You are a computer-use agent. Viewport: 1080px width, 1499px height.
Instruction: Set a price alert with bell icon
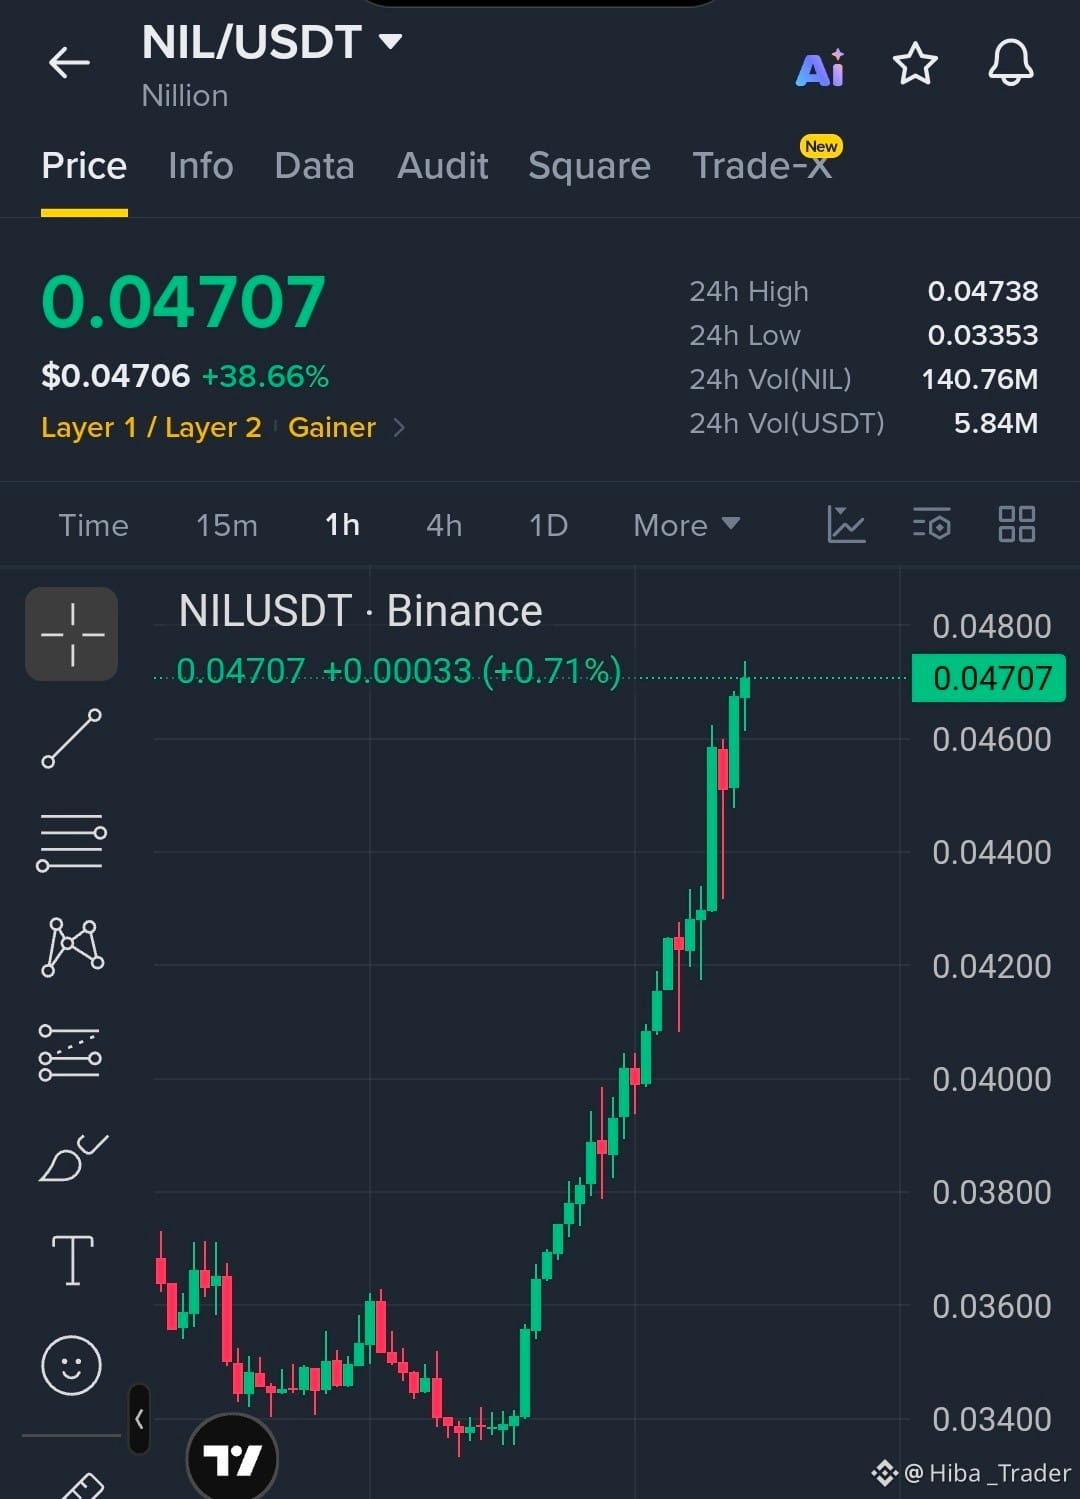[x=1010, y=63]
